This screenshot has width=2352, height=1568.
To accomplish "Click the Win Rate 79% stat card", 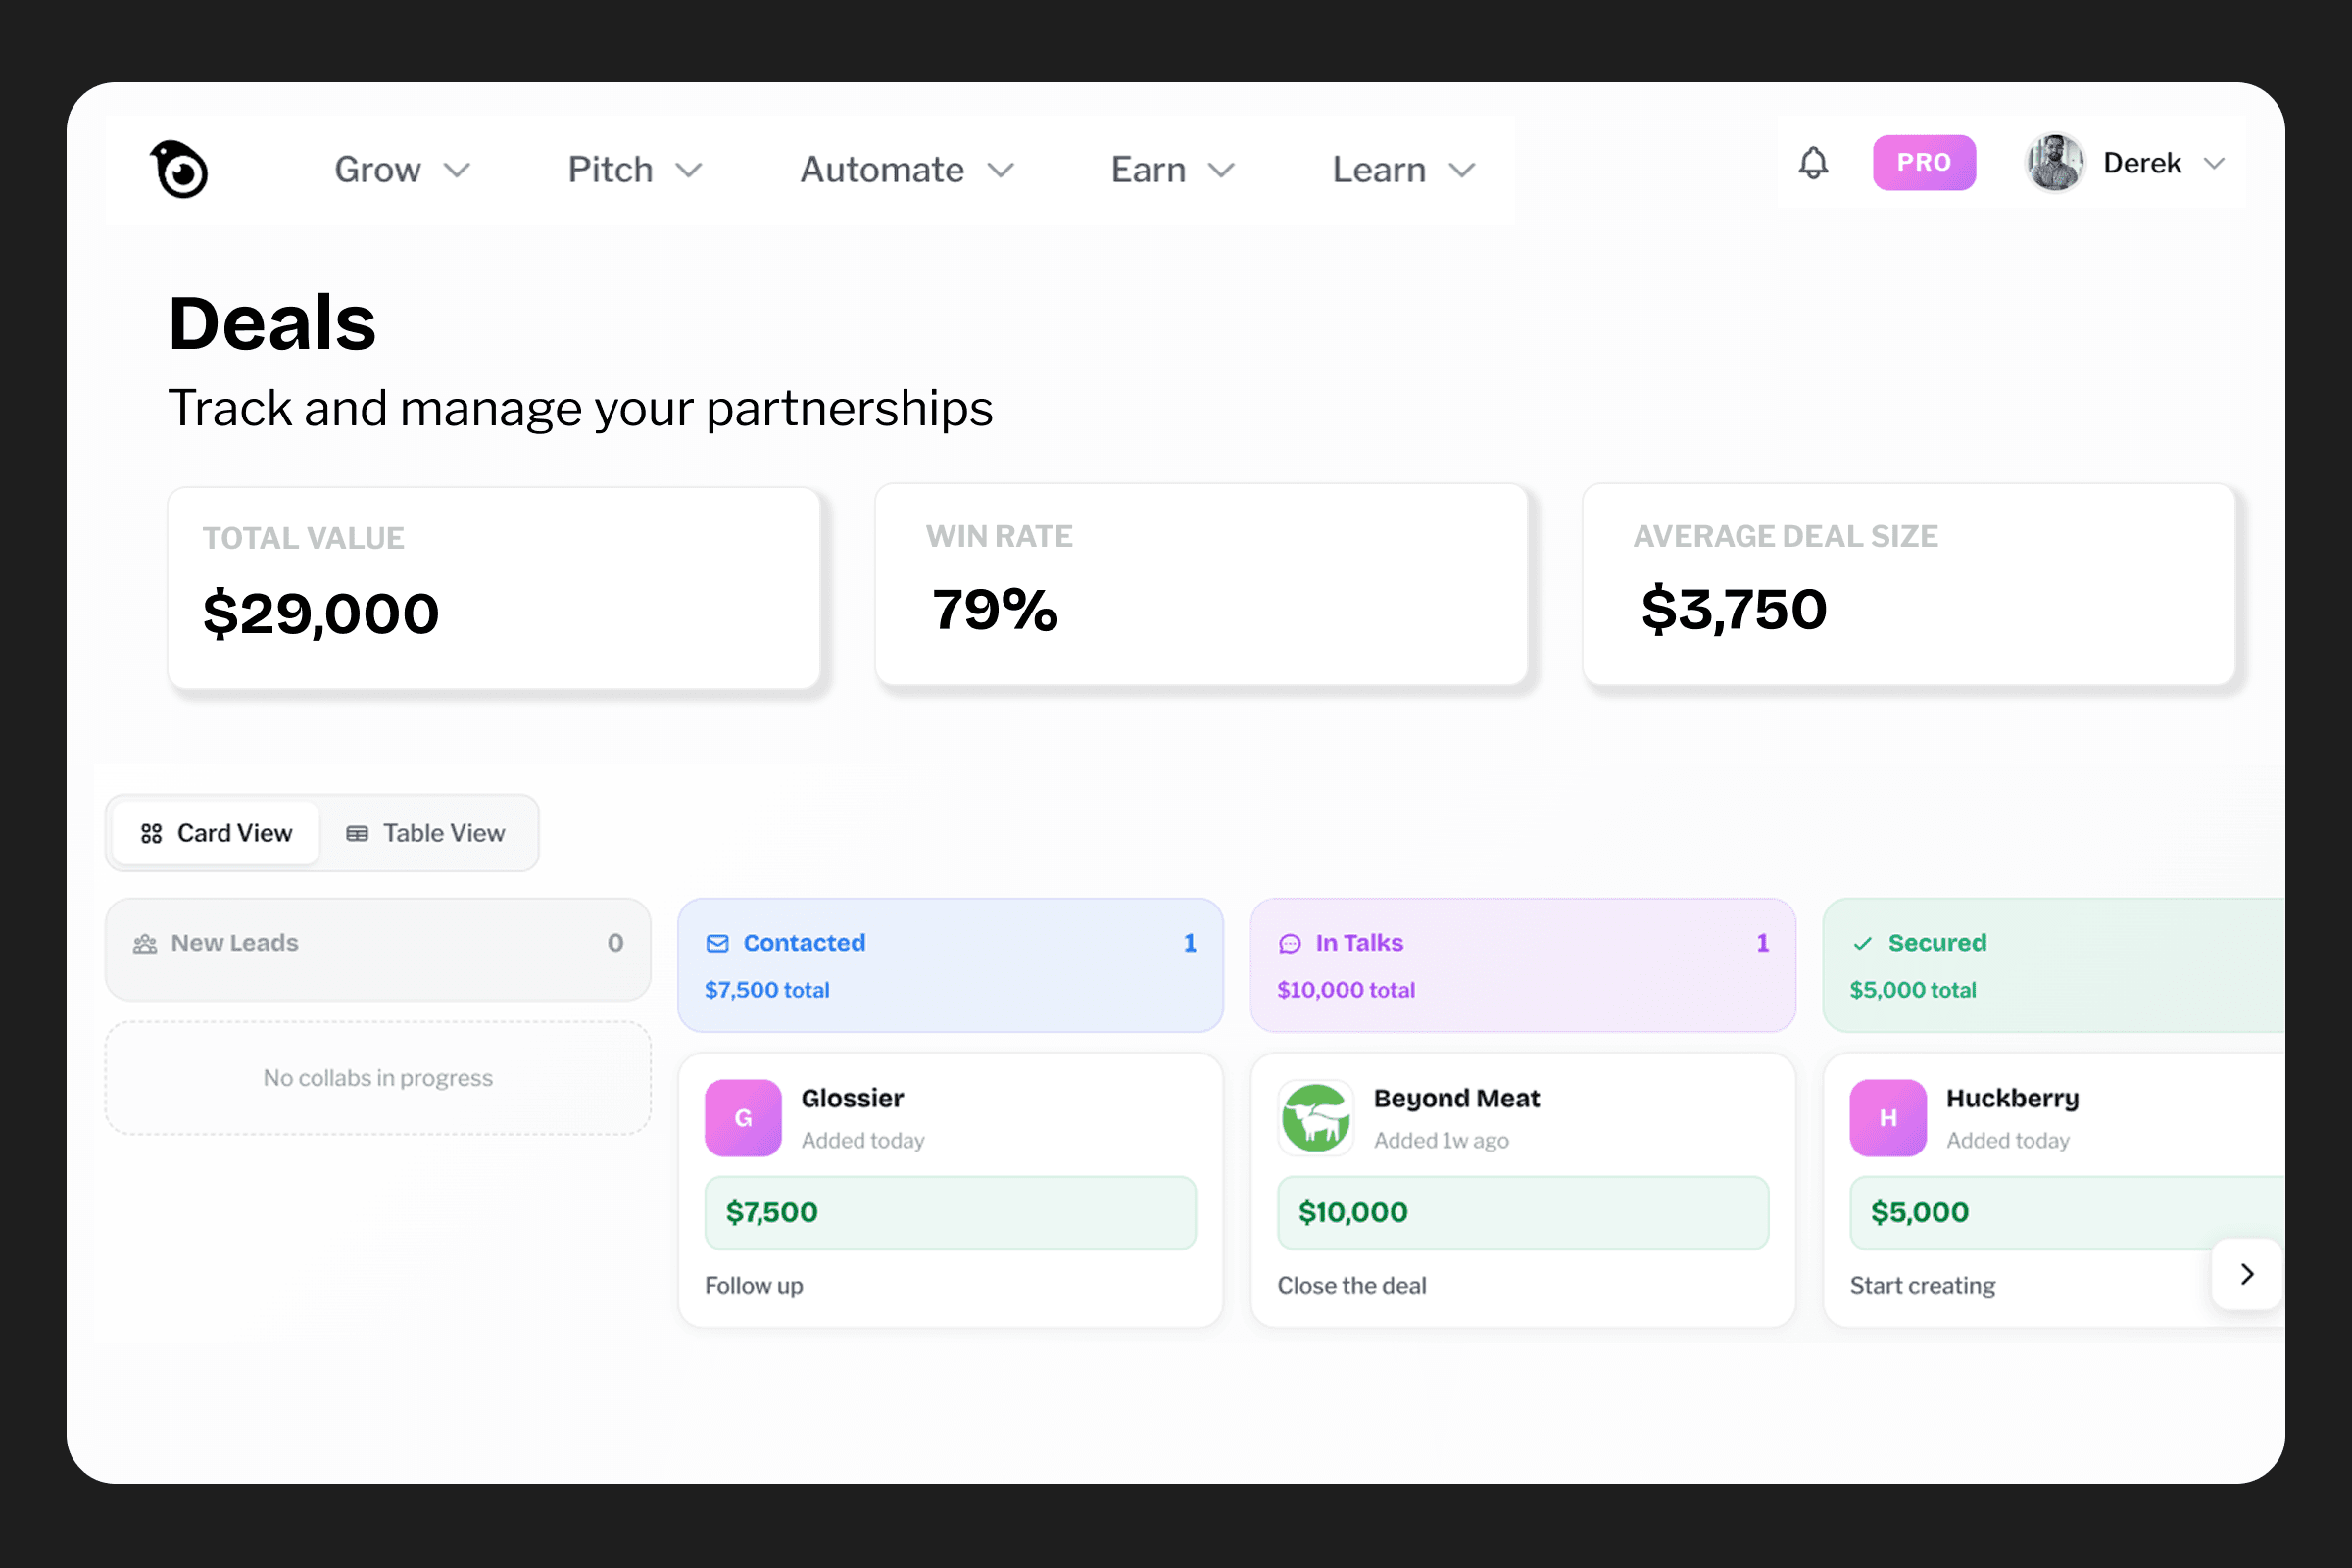I will pos(1200,587).
